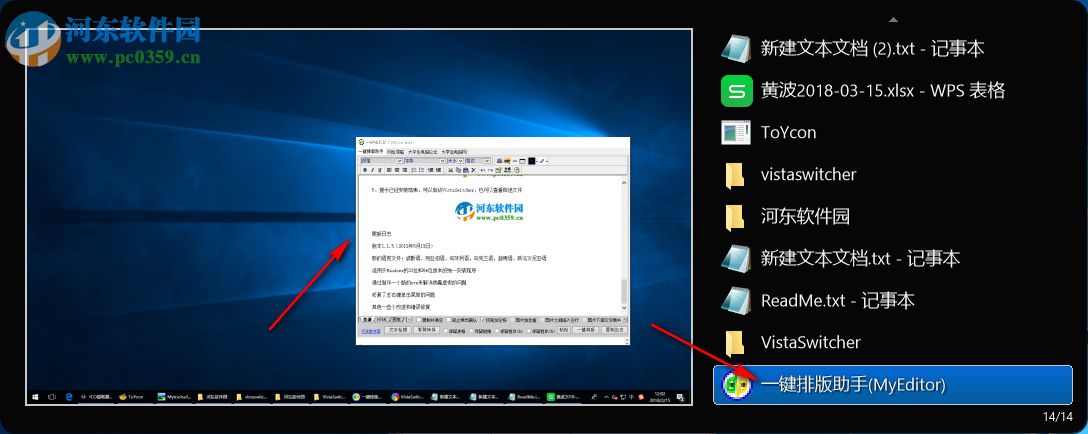1088x434 pixels.
Task: Click the scissors Cut icon in the previewed editor
Action: pyautogui.click(x=450, y=170)
